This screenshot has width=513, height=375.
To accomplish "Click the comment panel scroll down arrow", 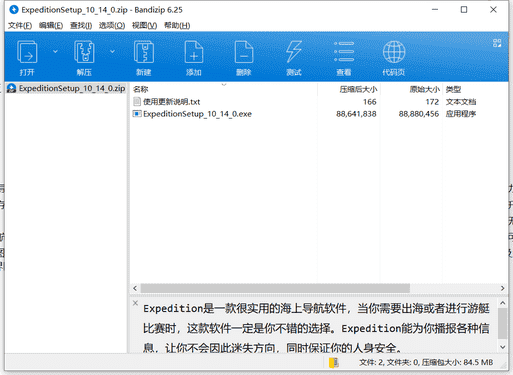I will click(503, 347).
